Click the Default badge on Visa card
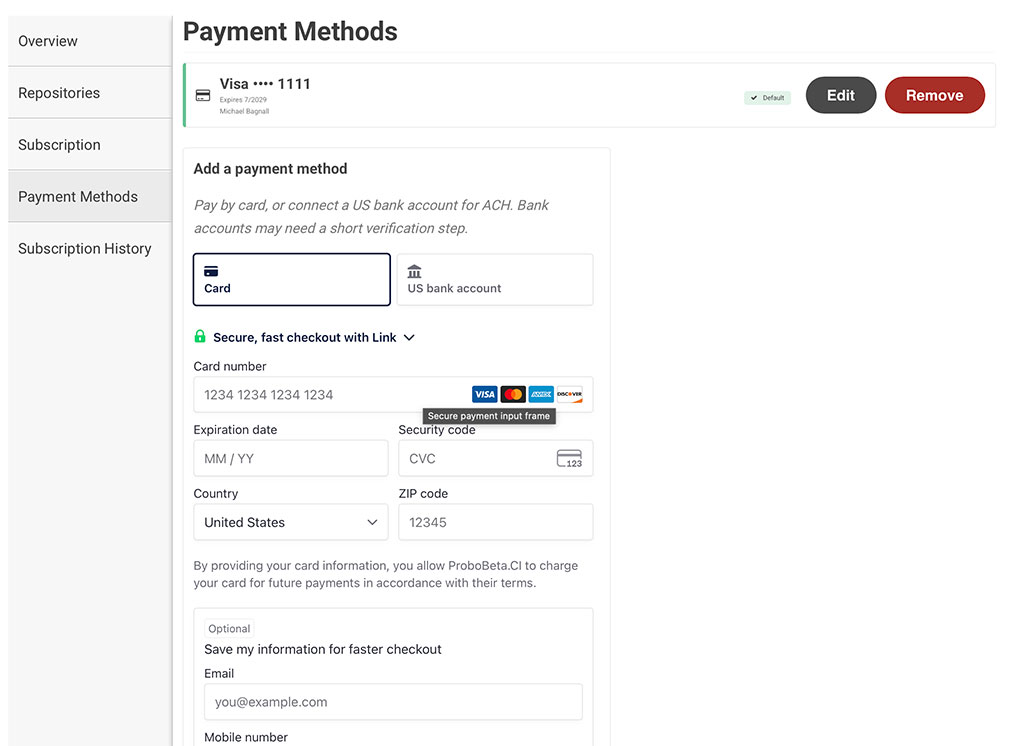The width and height of the screenshot is (1024, 746). click(767, 98)
